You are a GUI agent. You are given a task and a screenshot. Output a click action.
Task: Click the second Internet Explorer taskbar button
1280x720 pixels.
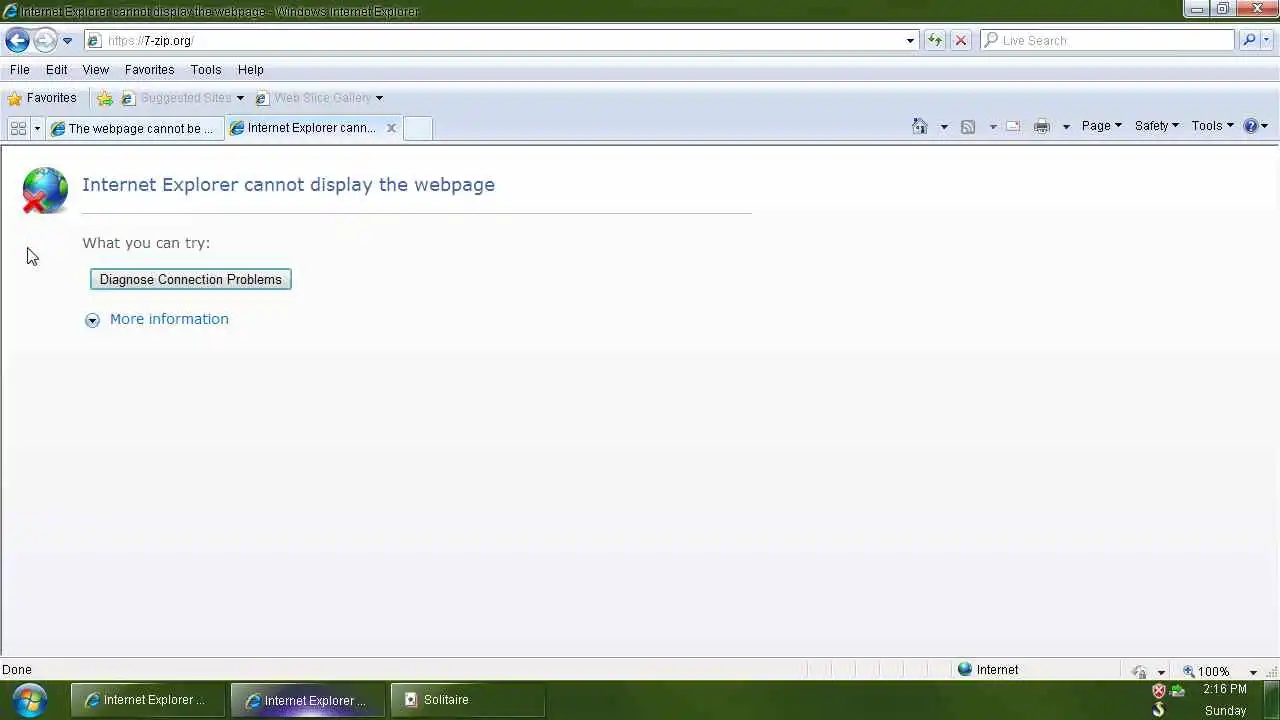(307, 700)
